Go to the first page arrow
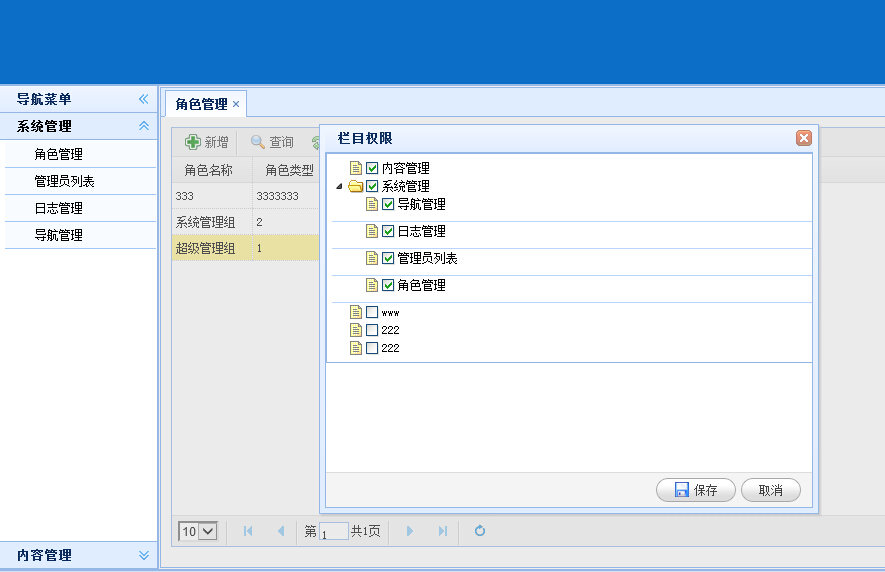This screenshot has width=885, height=572. click(x=248, y=531)
